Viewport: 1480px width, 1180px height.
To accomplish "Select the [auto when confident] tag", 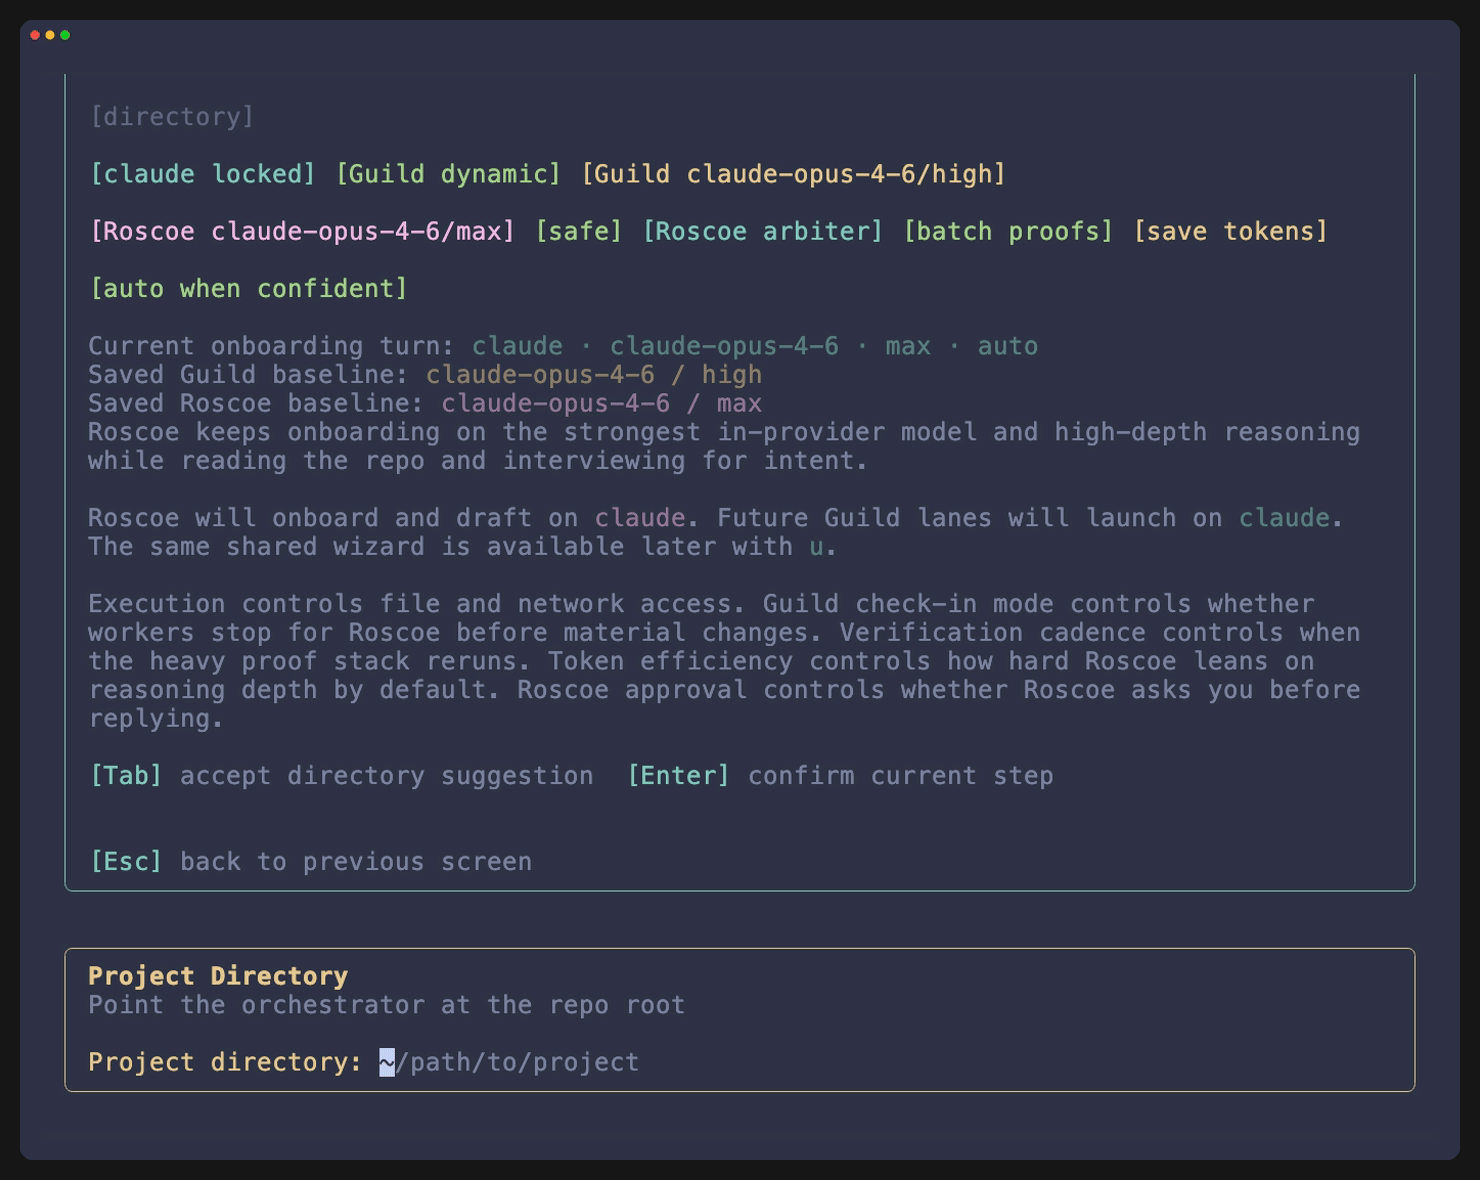I will pyautogui.click(x=249, y=289).
